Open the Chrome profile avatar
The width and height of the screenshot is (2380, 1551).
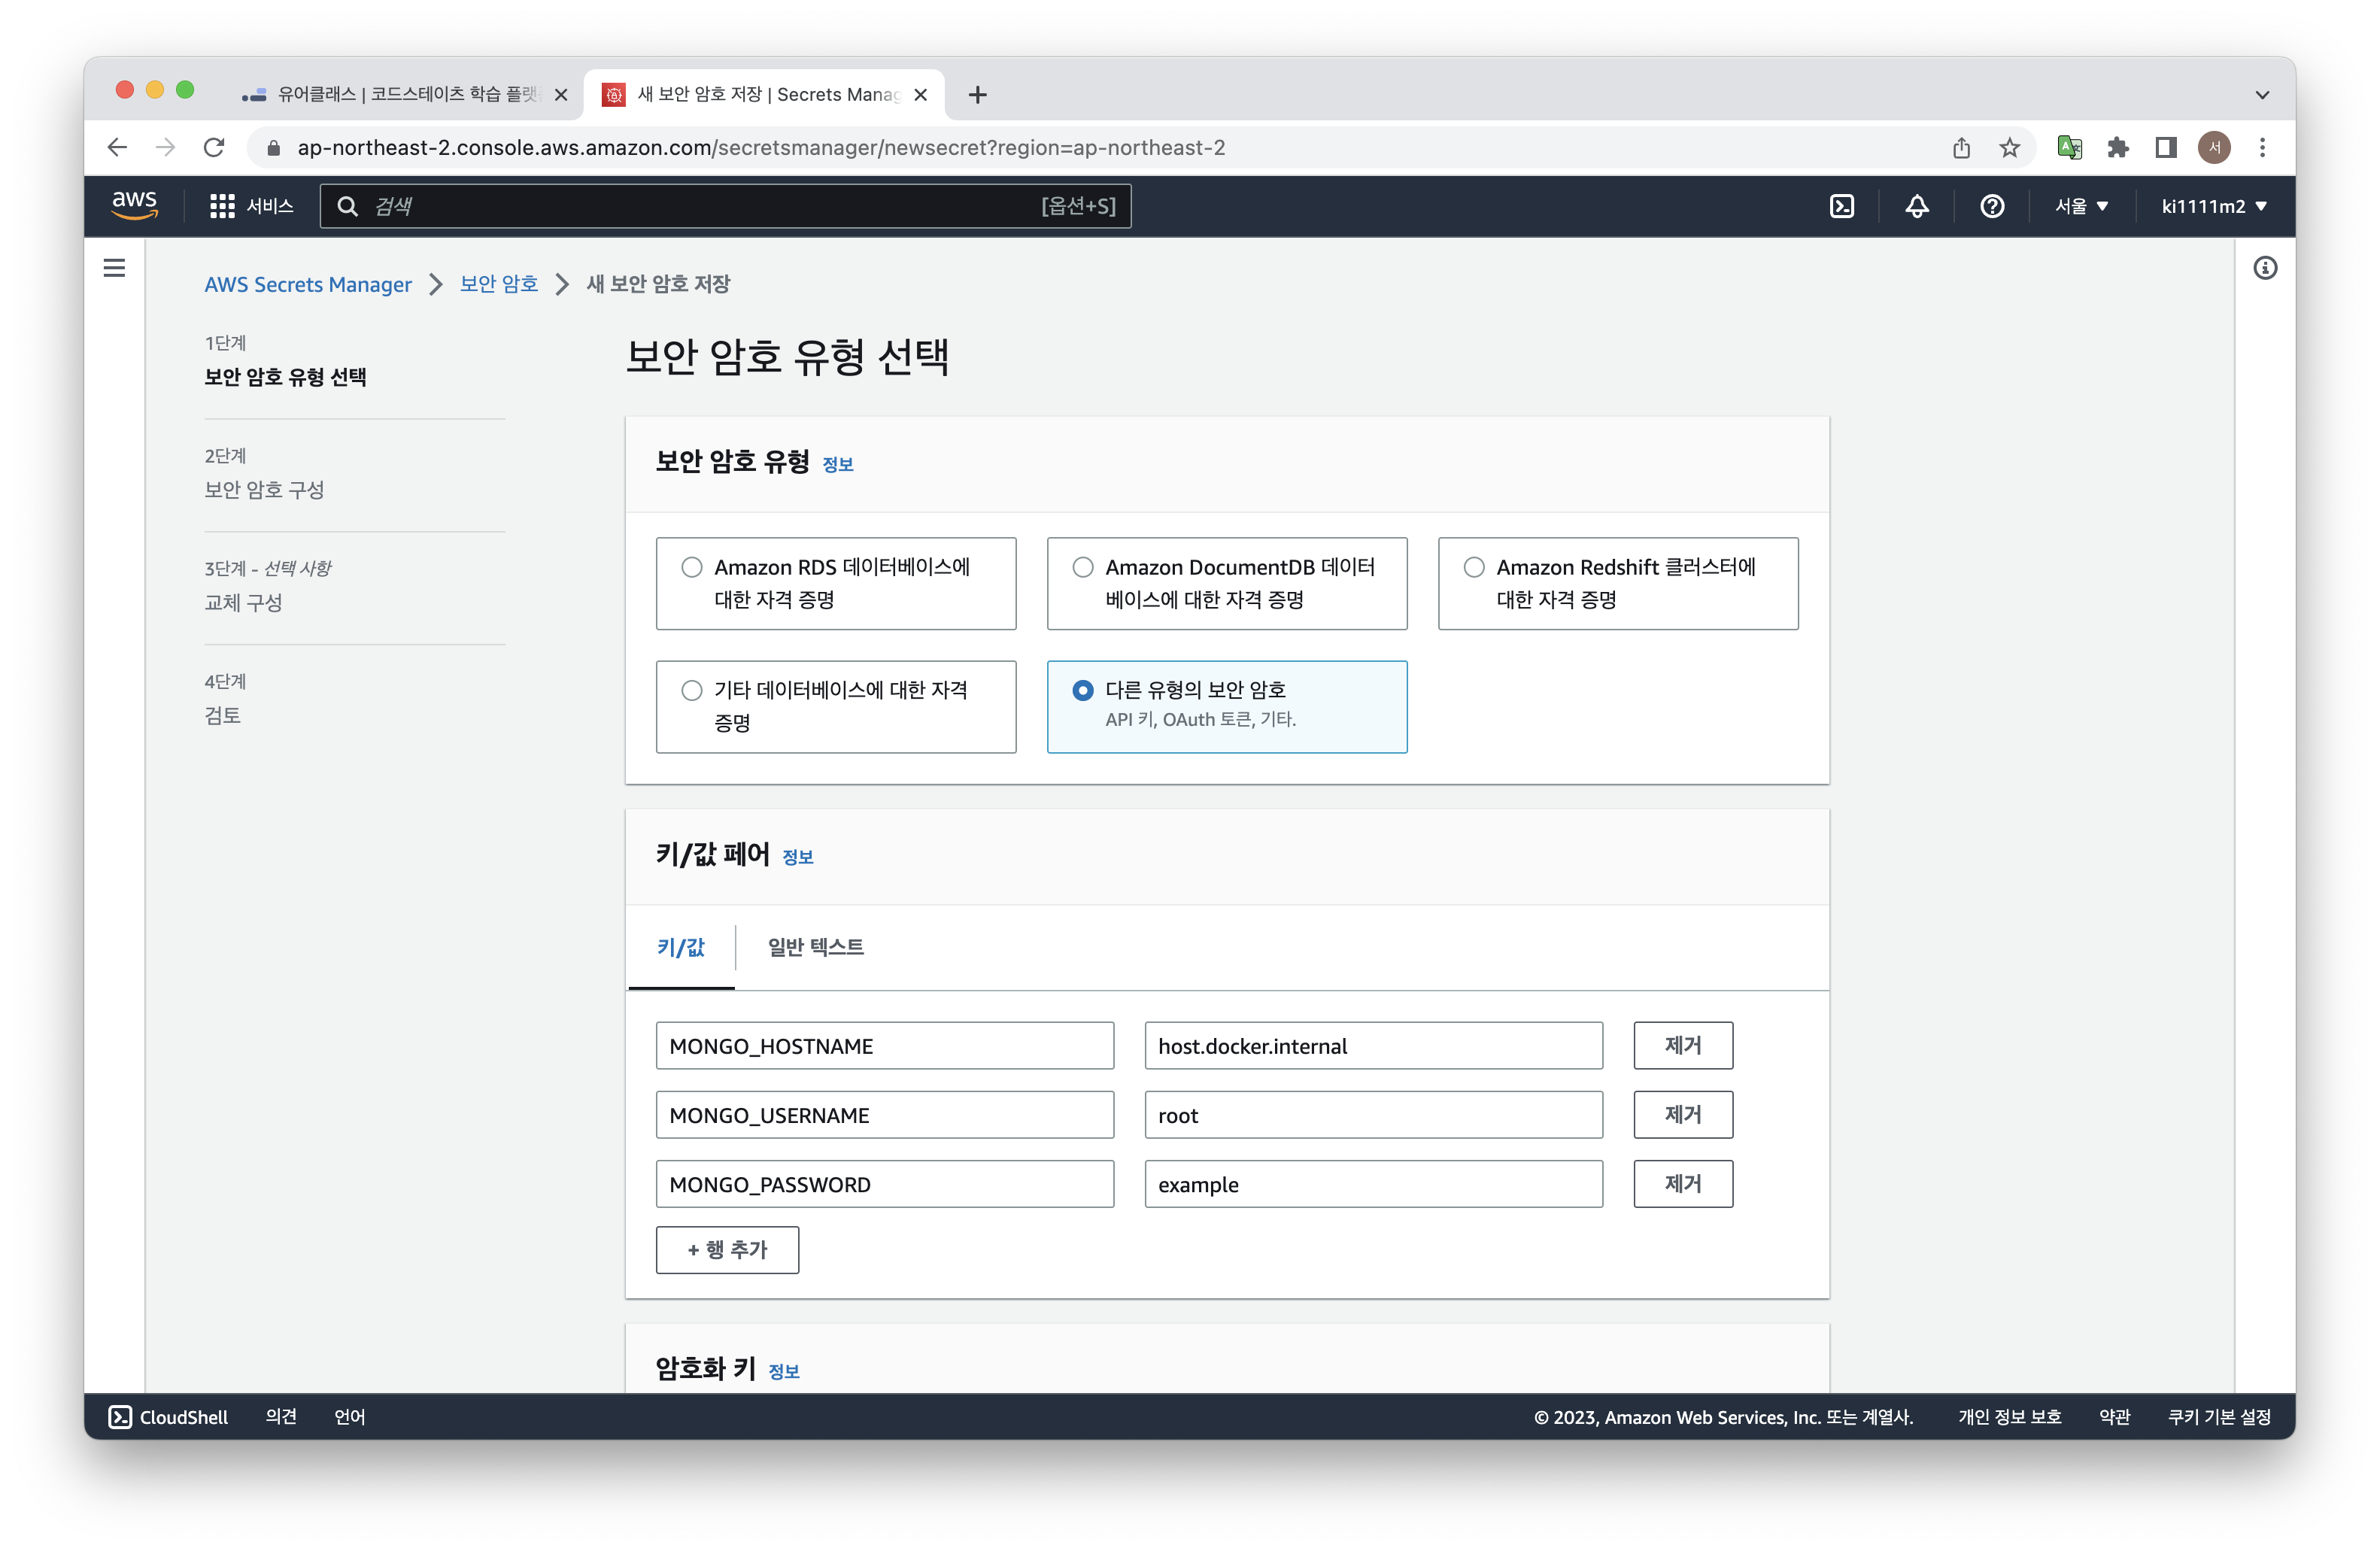[2214, 148]
